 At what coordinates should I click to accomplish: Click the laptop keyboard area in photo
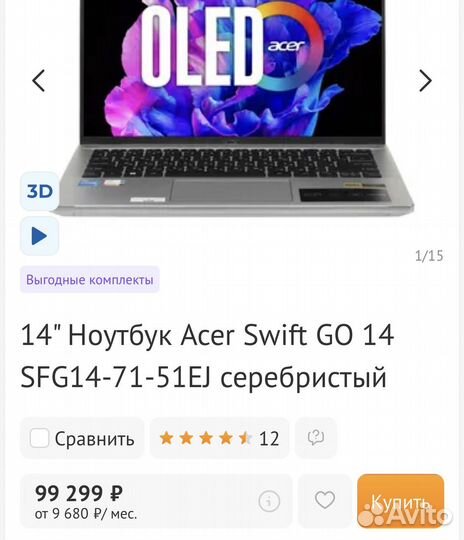231,164
